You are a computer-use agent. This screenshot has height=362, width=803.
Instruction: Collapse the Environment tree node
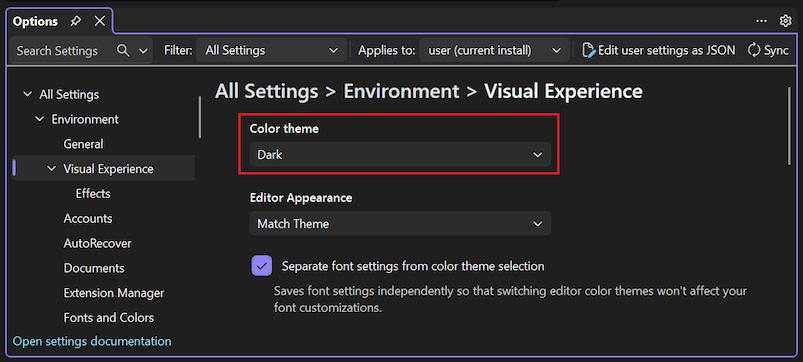(39, 119)
